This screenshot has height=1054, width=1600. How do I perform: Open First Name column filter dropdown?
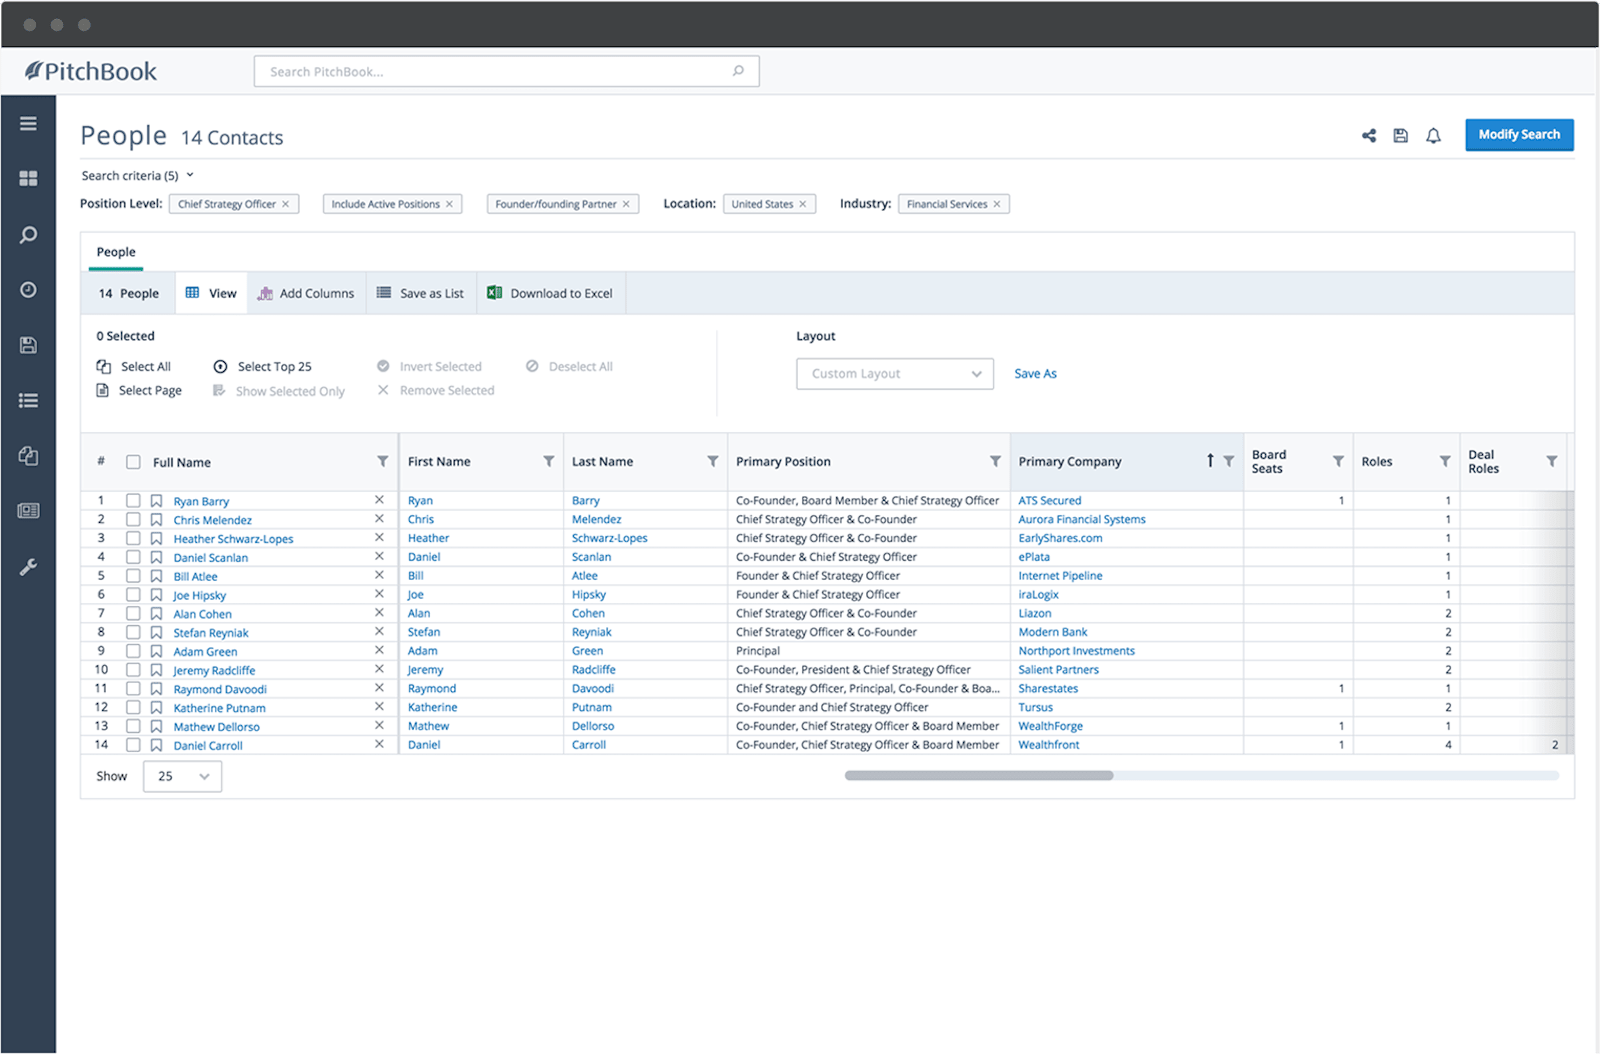click(549, 461)
